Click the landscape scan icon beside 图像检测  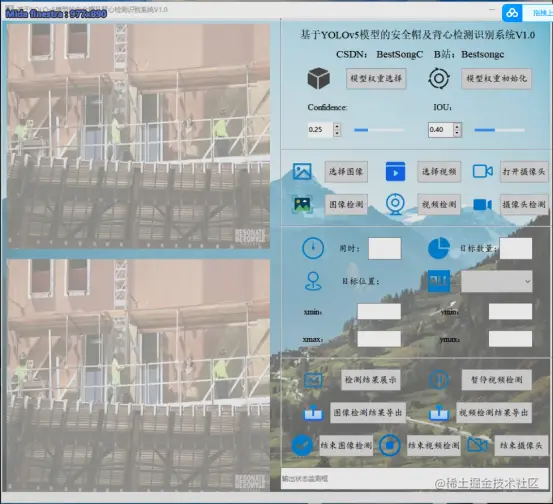click(x=302, y=204)
